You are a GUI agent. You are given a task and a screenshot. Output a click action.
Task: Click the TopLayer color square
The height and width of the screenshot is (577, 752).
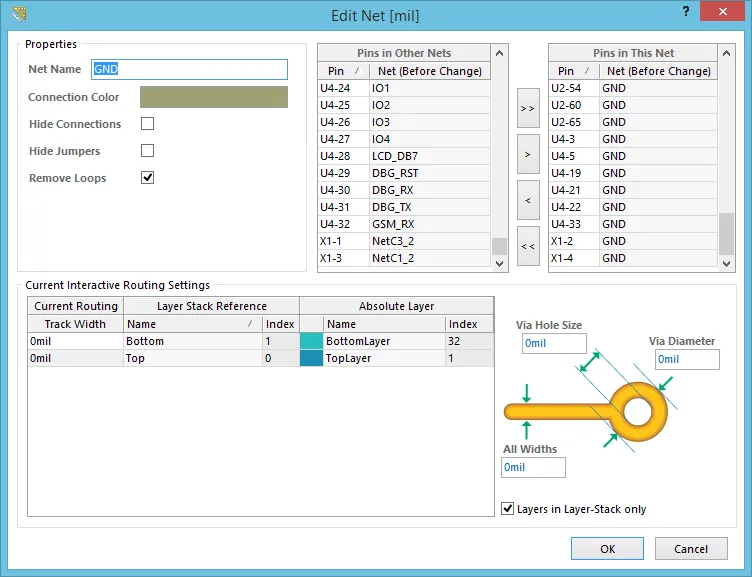311,358
